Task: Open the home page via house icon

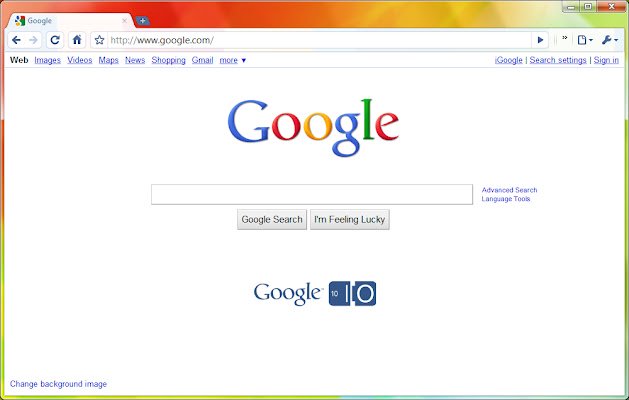Action: tap(77, 40)
